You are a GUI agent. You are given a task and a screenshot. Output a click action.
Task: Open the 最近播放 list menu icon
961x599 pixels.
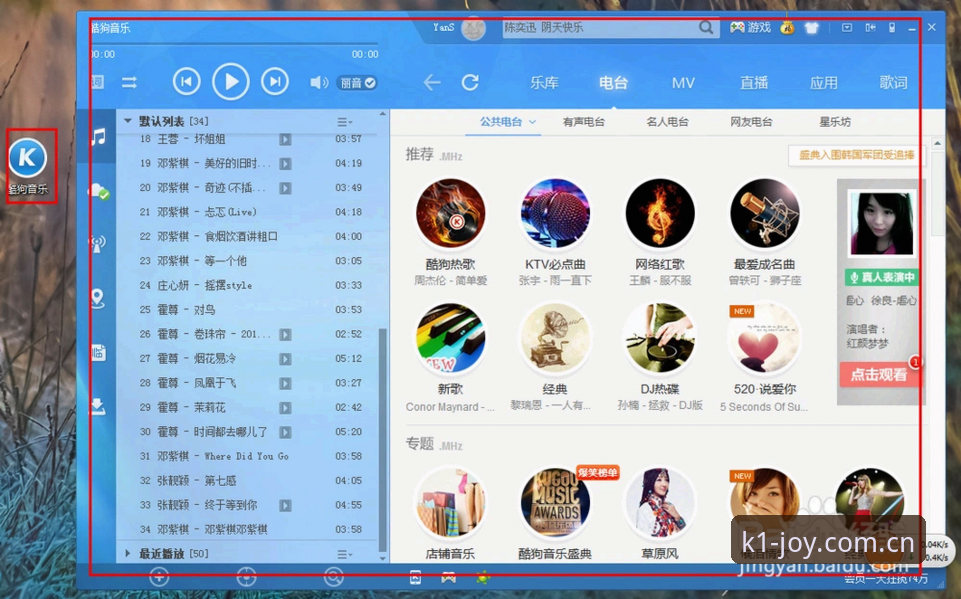[x=344, y=554]
